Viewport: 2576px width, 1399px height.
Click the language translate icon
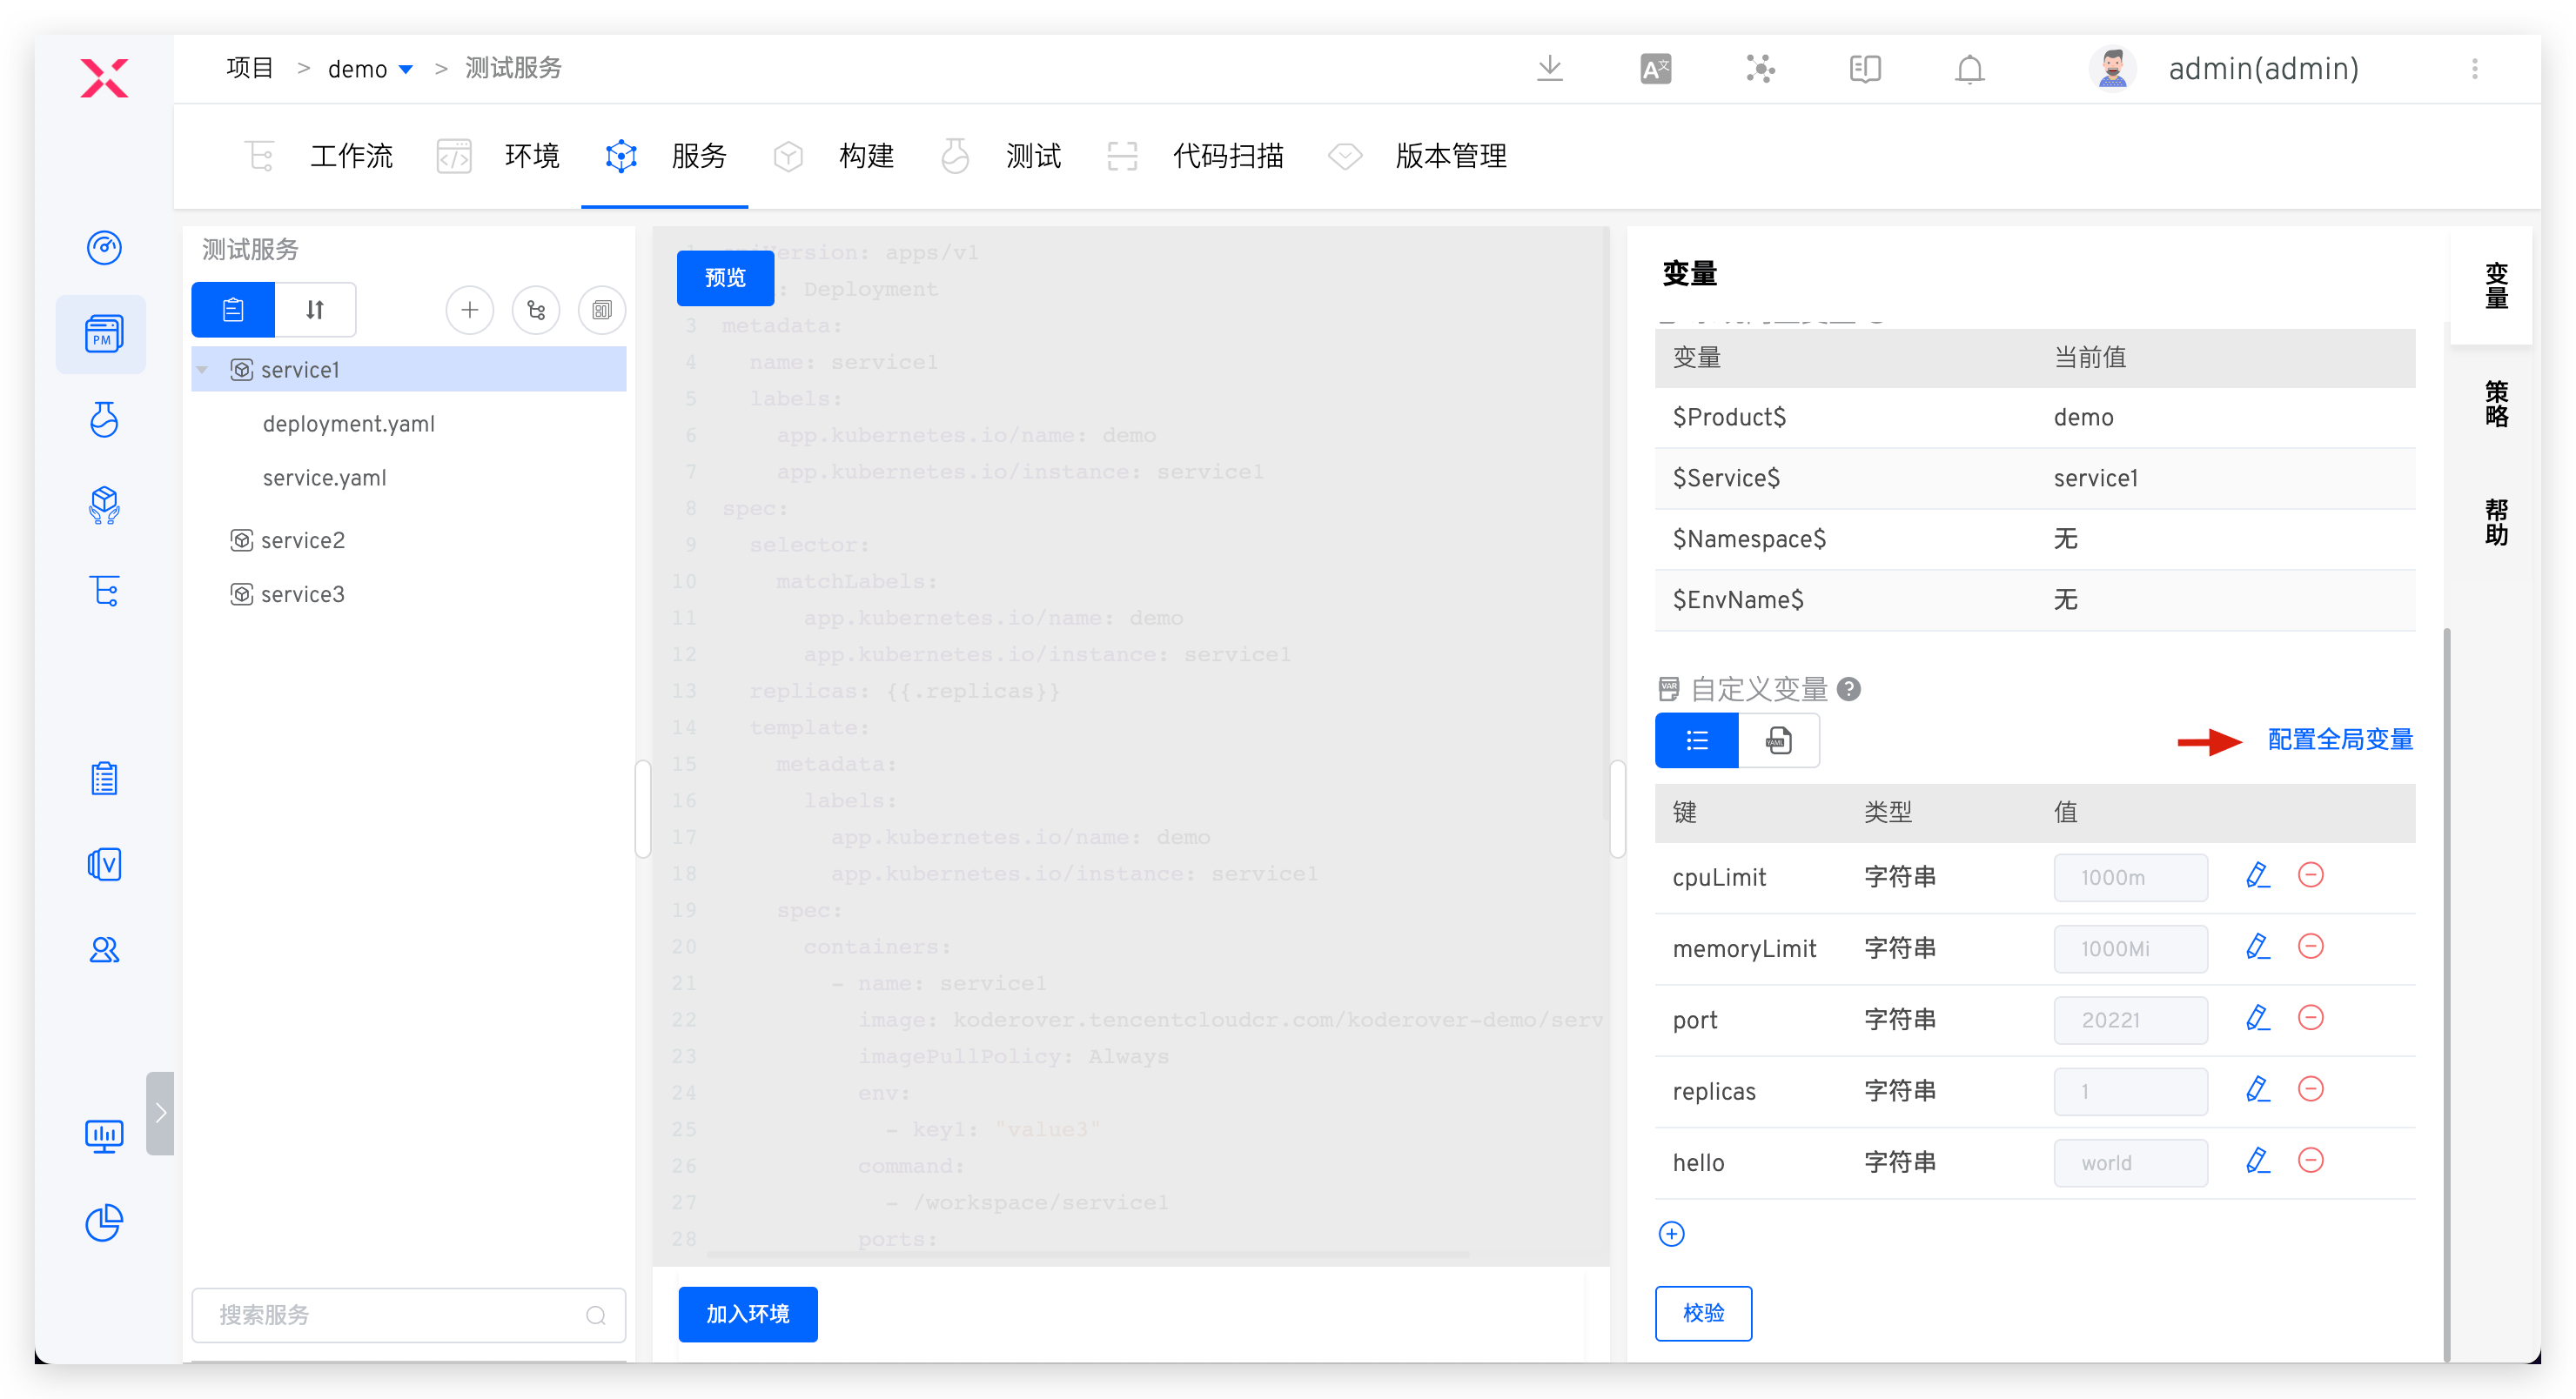(x=1655, y=69)
